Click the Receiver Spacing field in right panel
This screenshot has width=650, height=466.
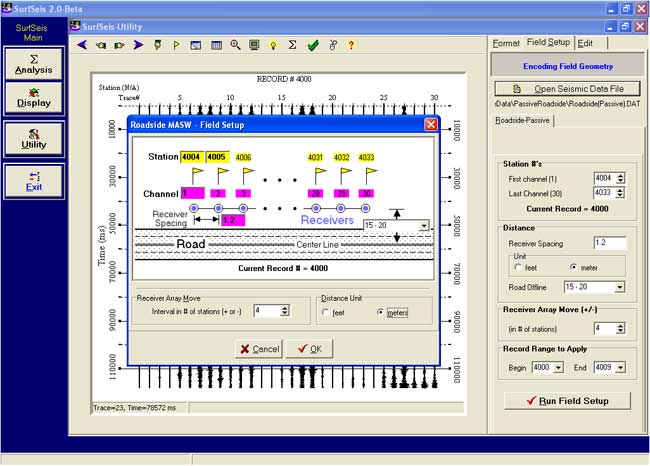610,243
